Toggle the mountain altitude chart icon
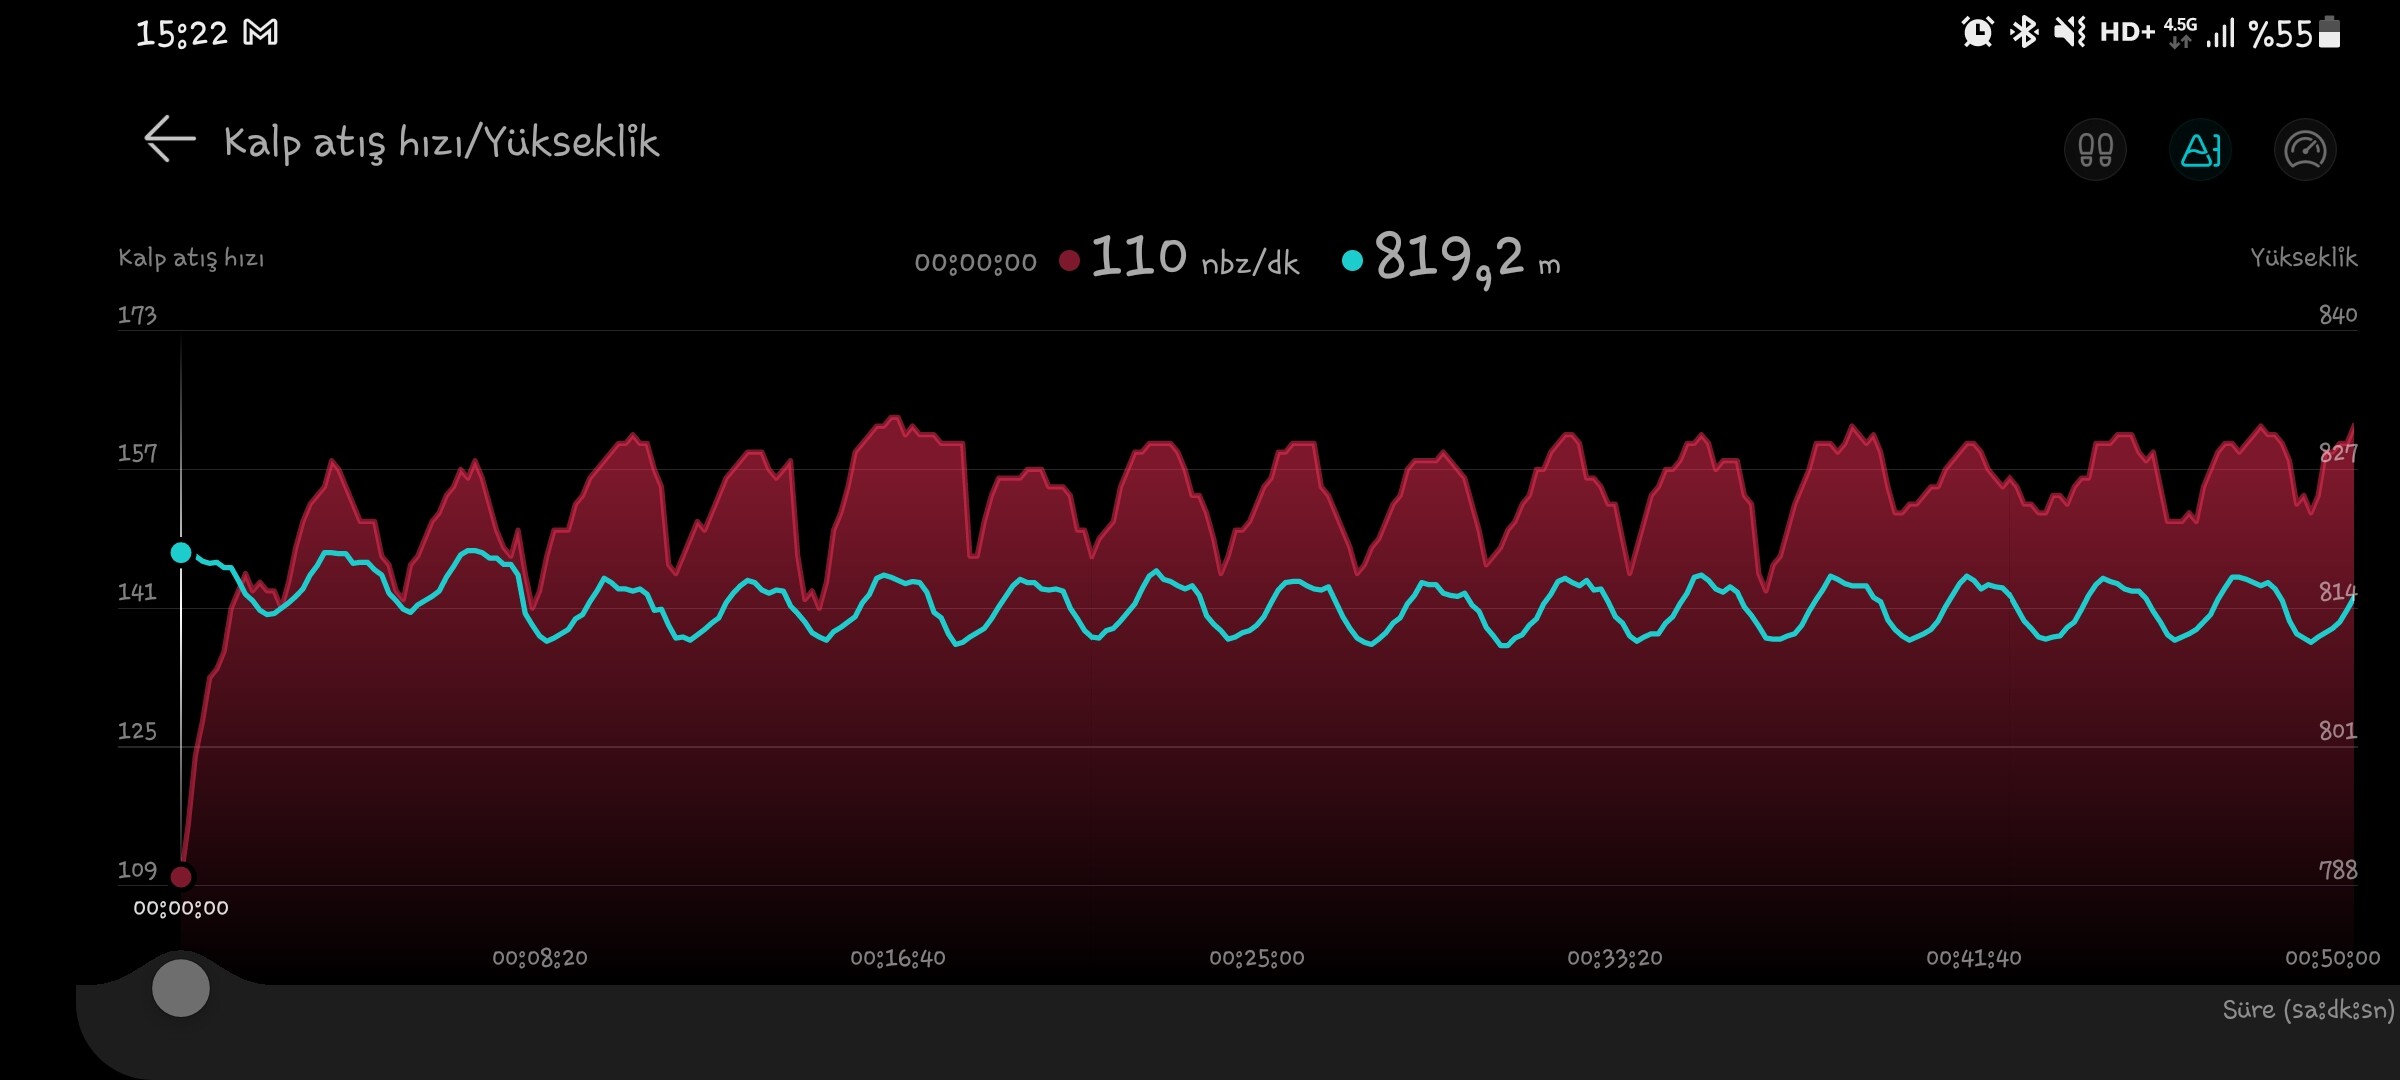 coord(2200,150)
